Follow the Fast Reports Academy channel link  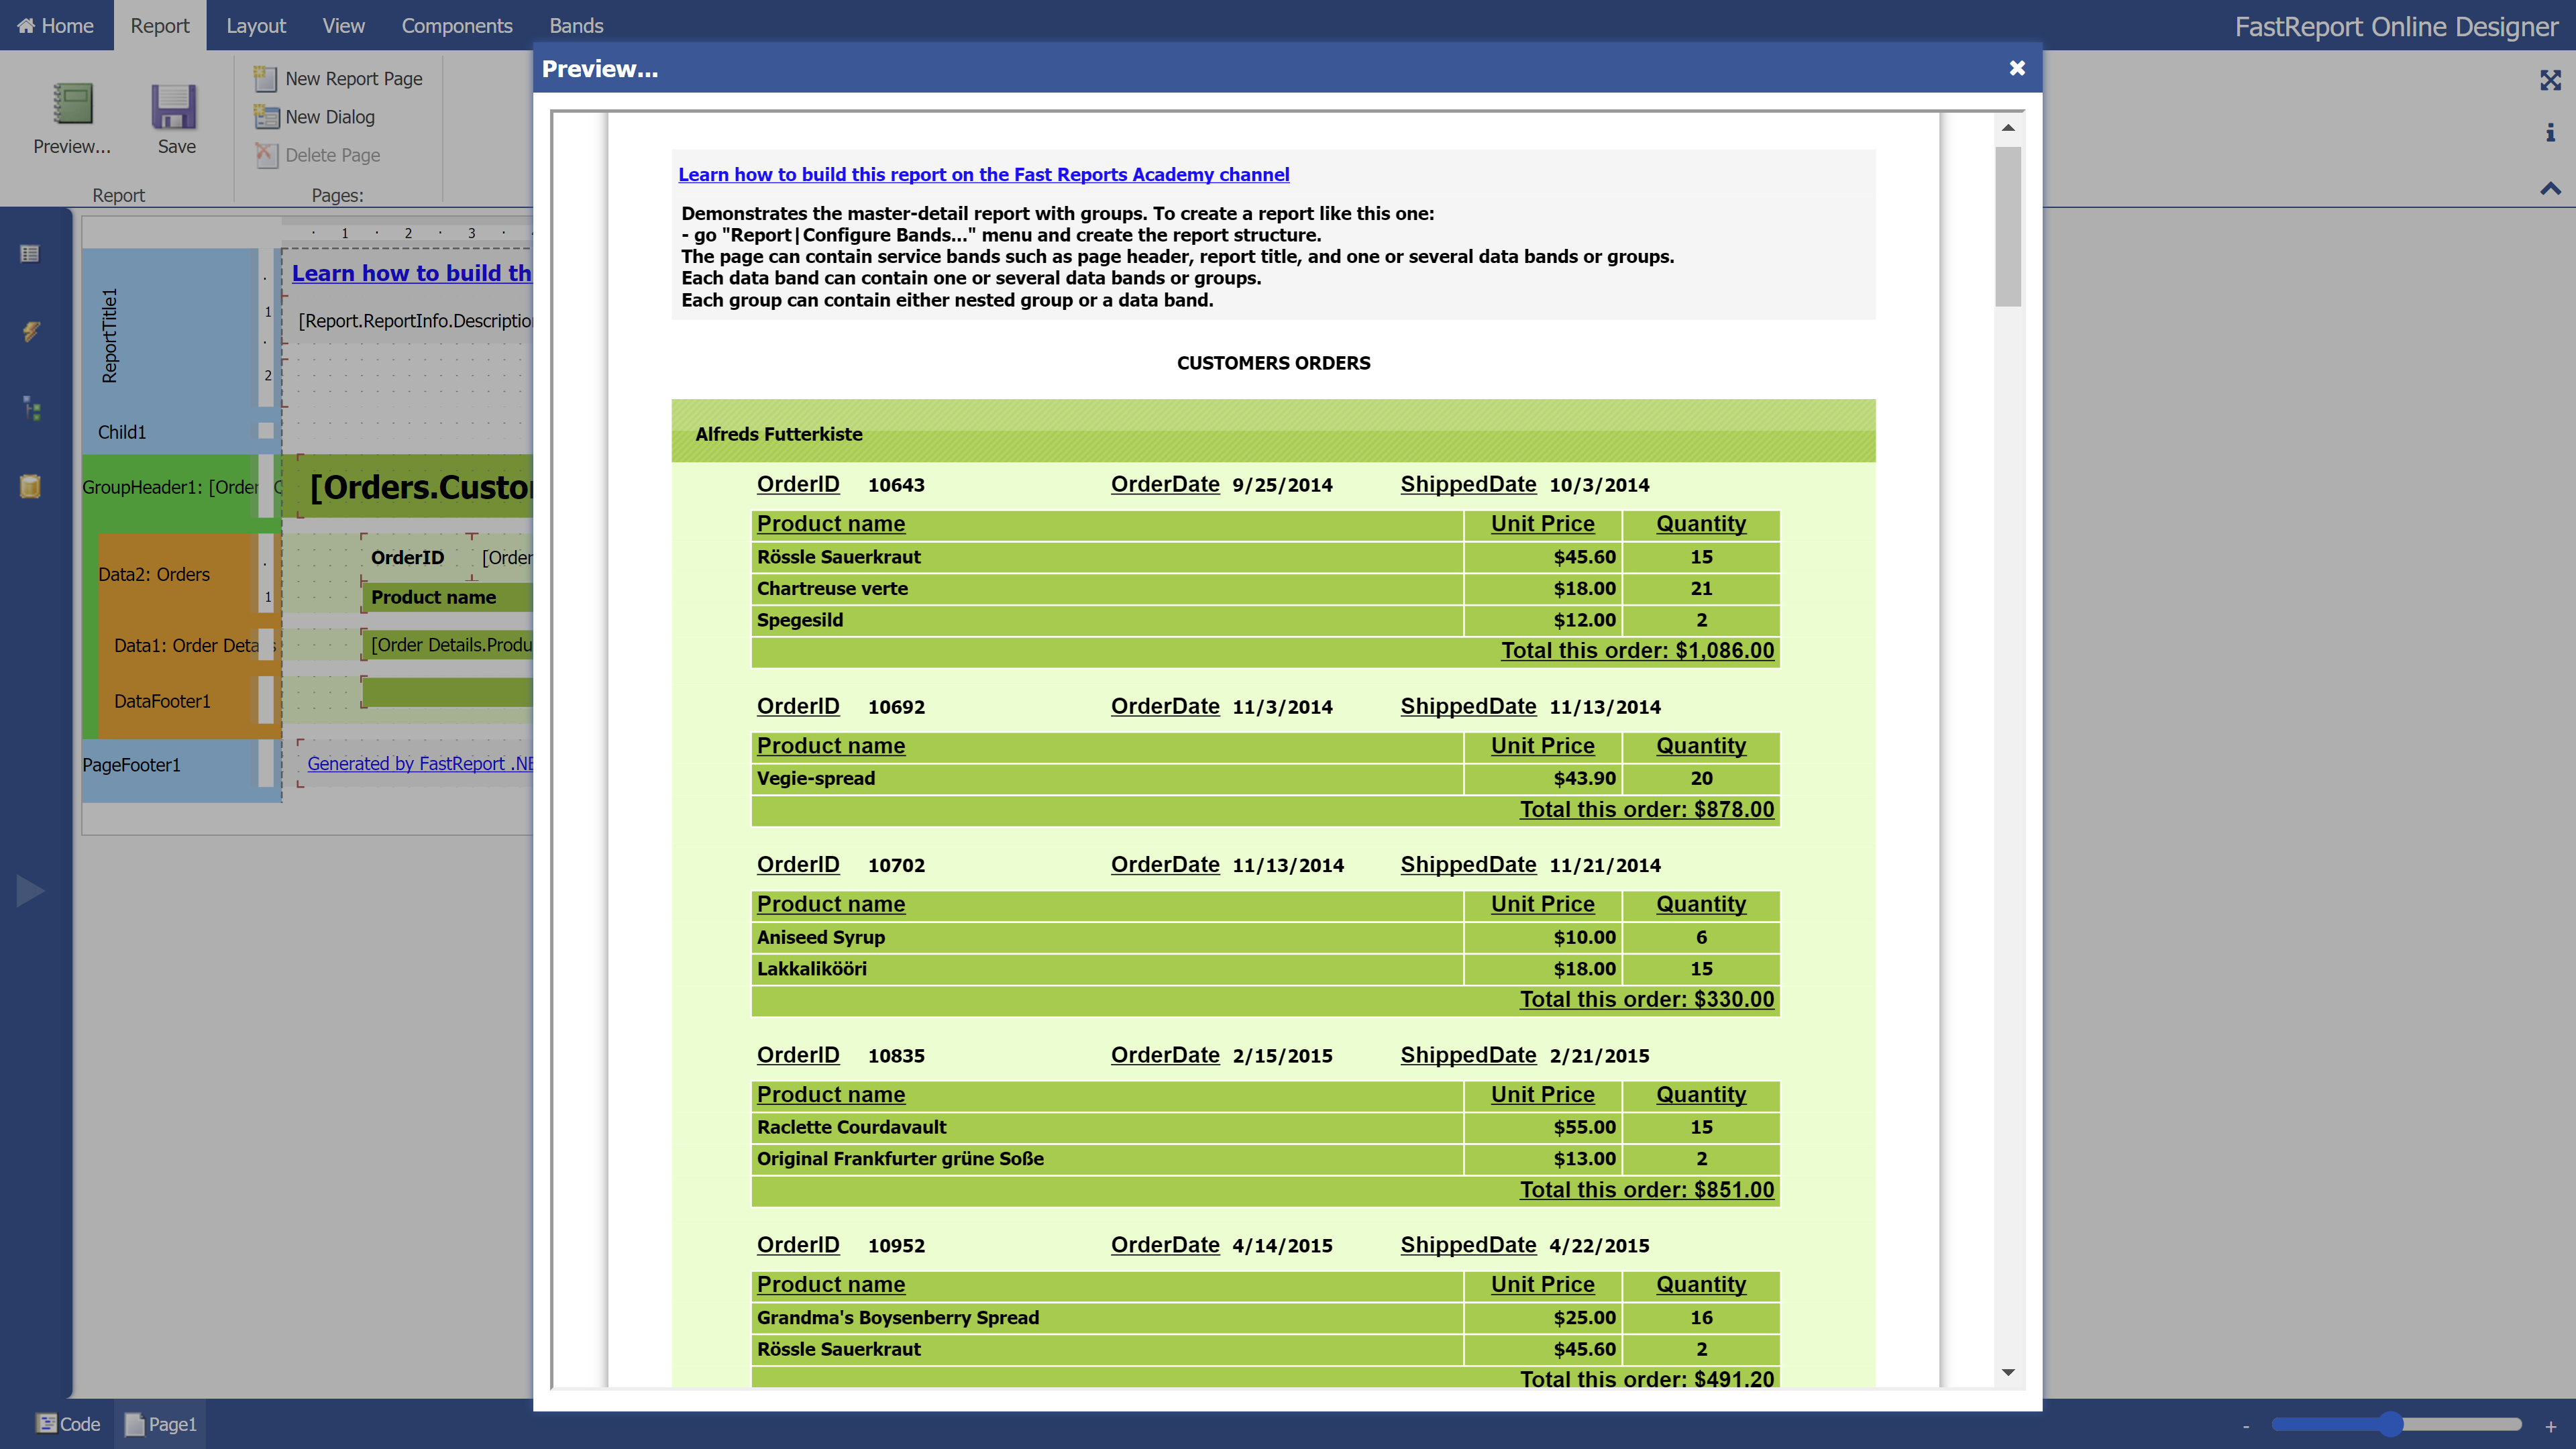pos(983,174)
